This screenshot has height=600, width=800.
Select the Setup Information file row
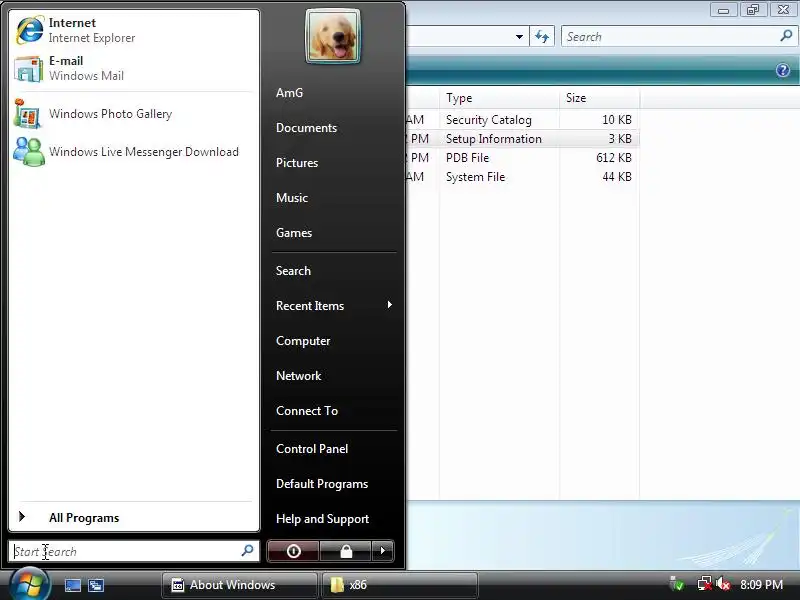click(522, 139)
